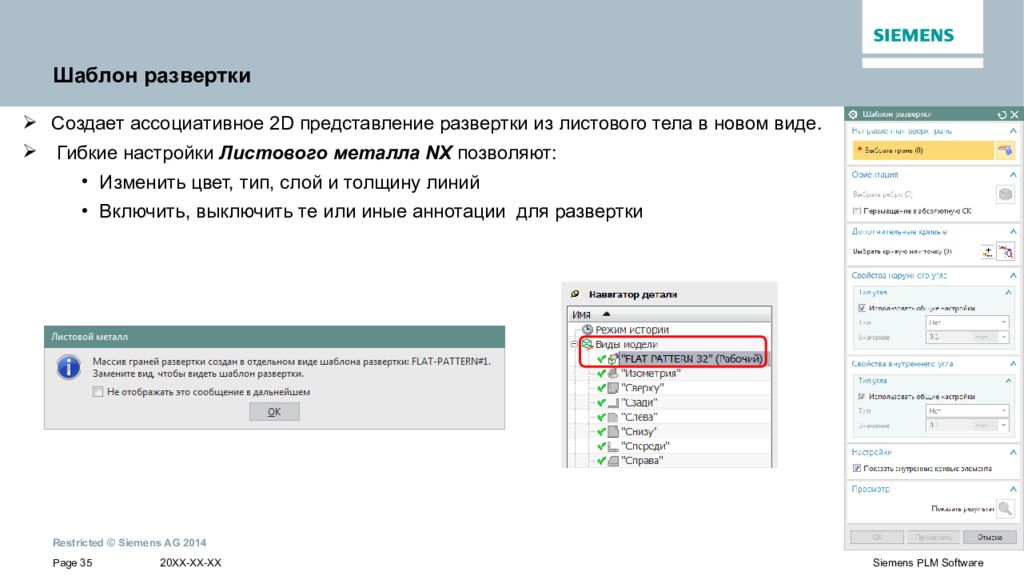Click the yellow Выбрать грань selection field
Image resolution: width=1024 pixels, height=576 pixels.
(x=923, y=150)
